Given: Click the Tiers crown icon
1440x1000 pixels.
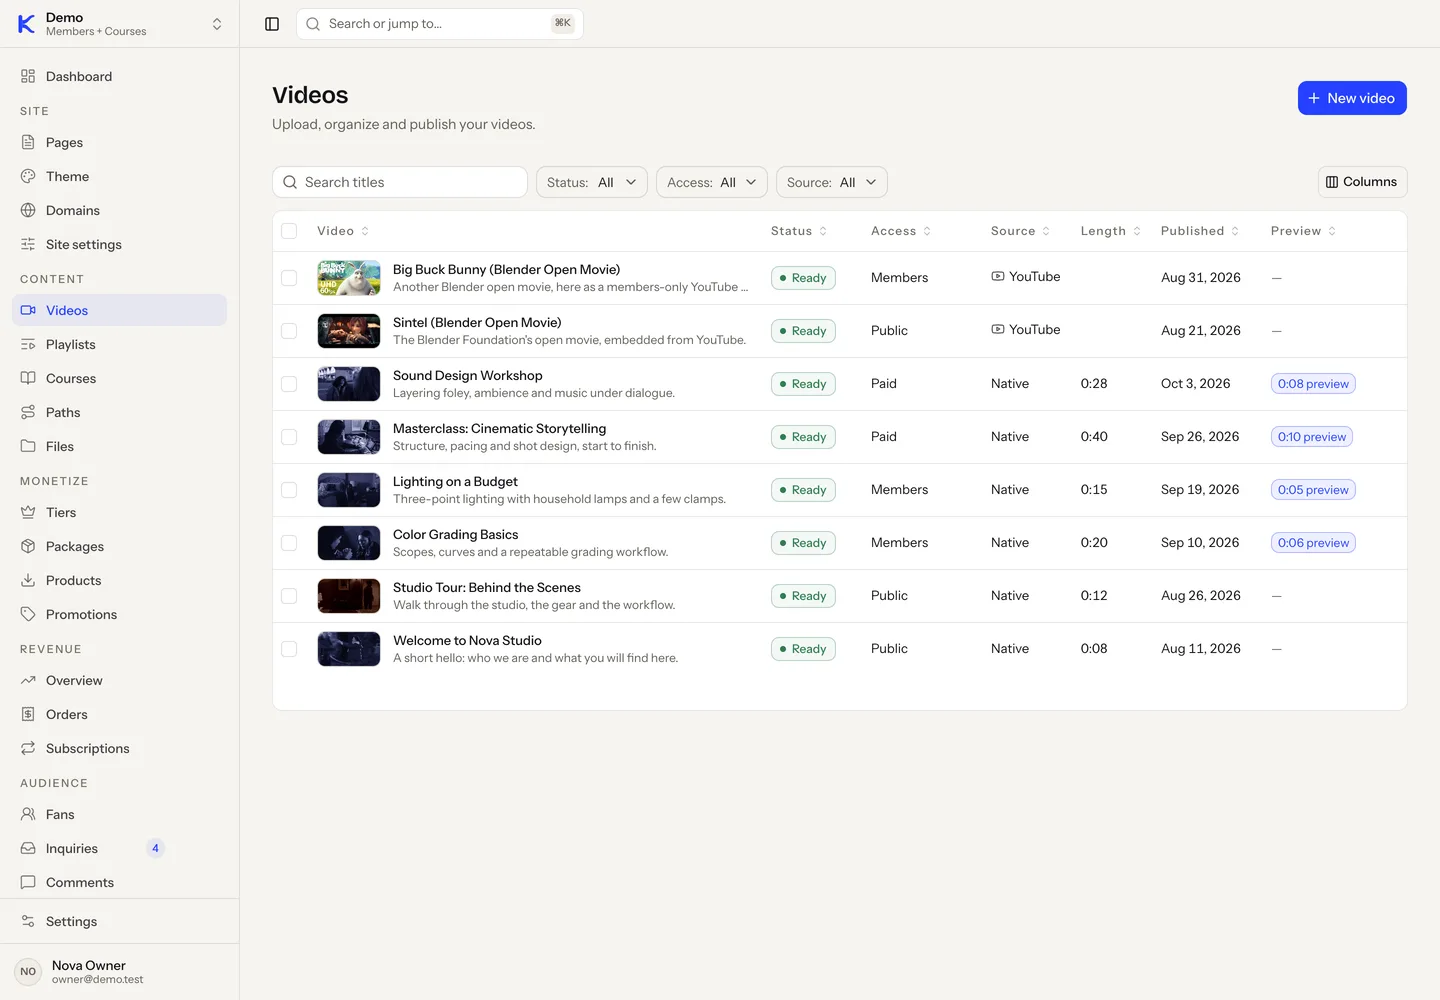Looking at the screenshot, I should [x=28, y=512].
